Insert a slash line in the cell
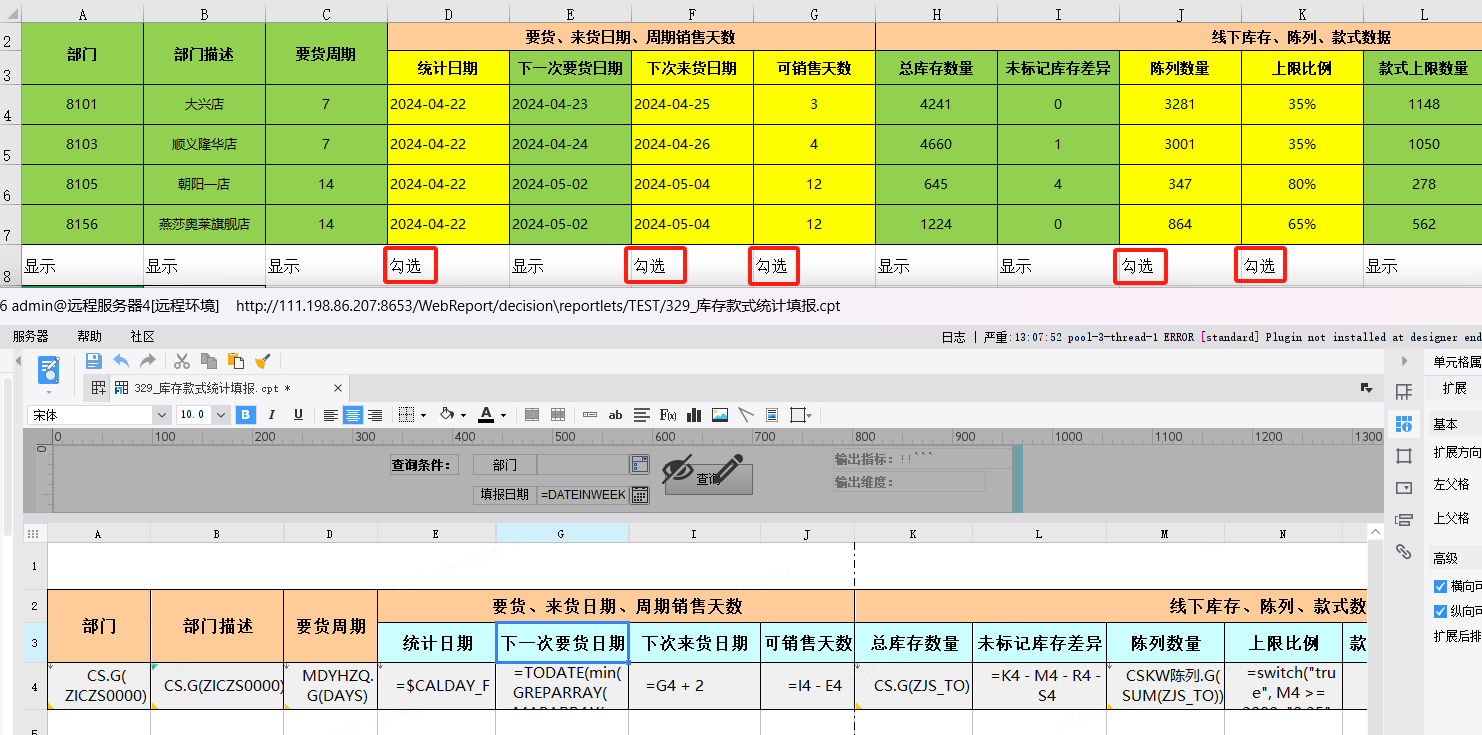The width and height of the screenshot is (1482, 735). (746, 415)
